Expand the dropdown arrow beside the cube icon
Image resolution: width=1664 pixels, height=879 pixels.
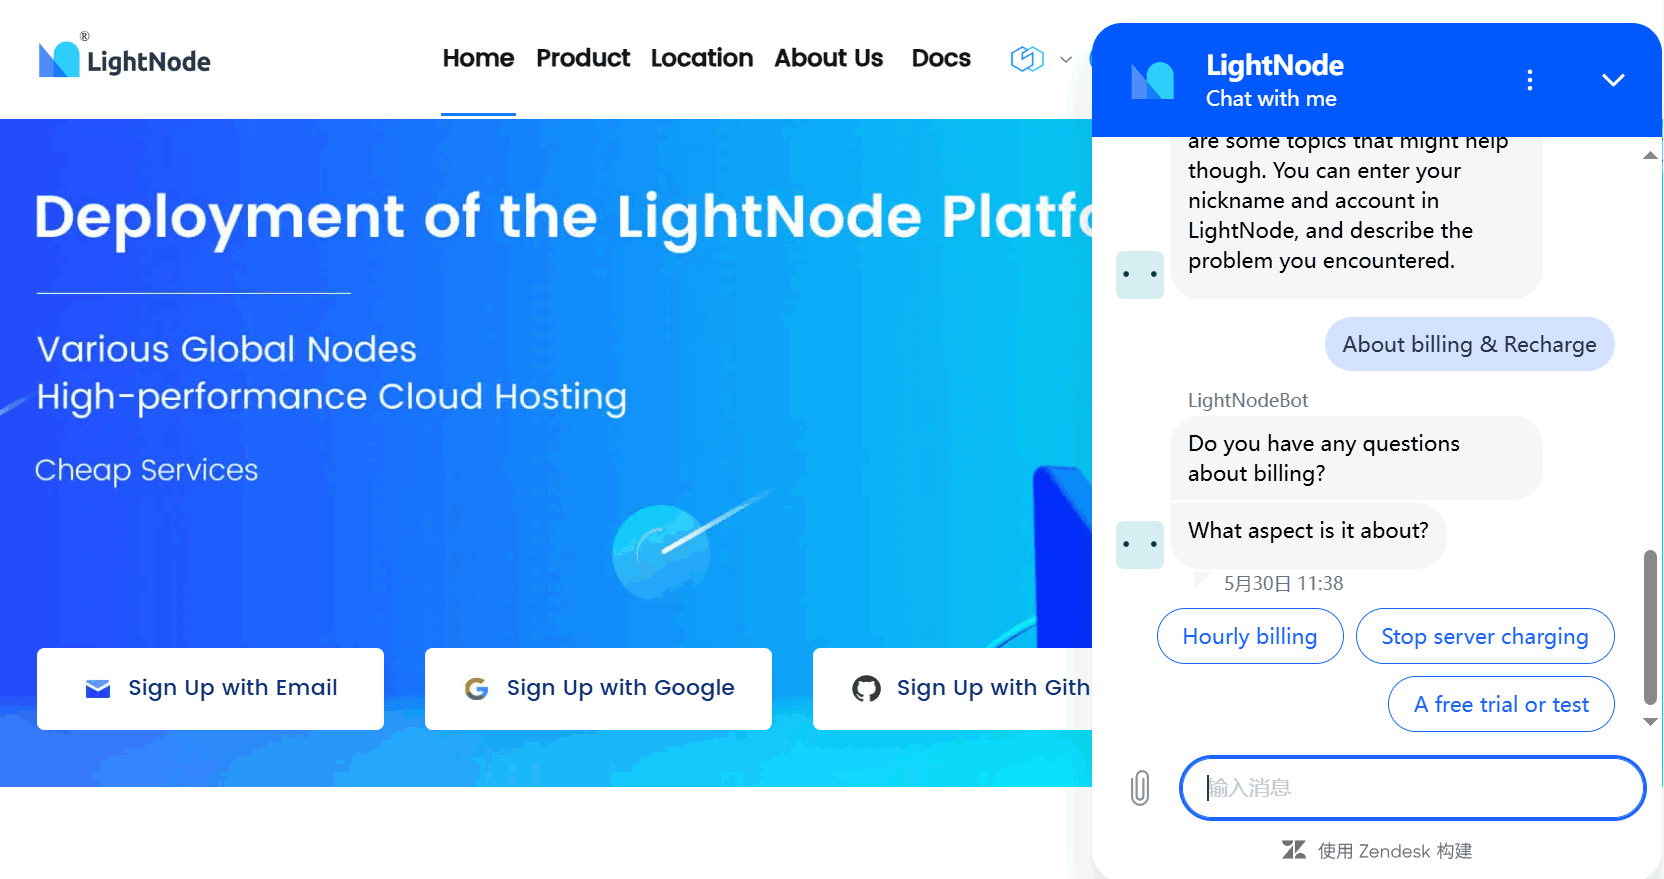(1066, 60)
